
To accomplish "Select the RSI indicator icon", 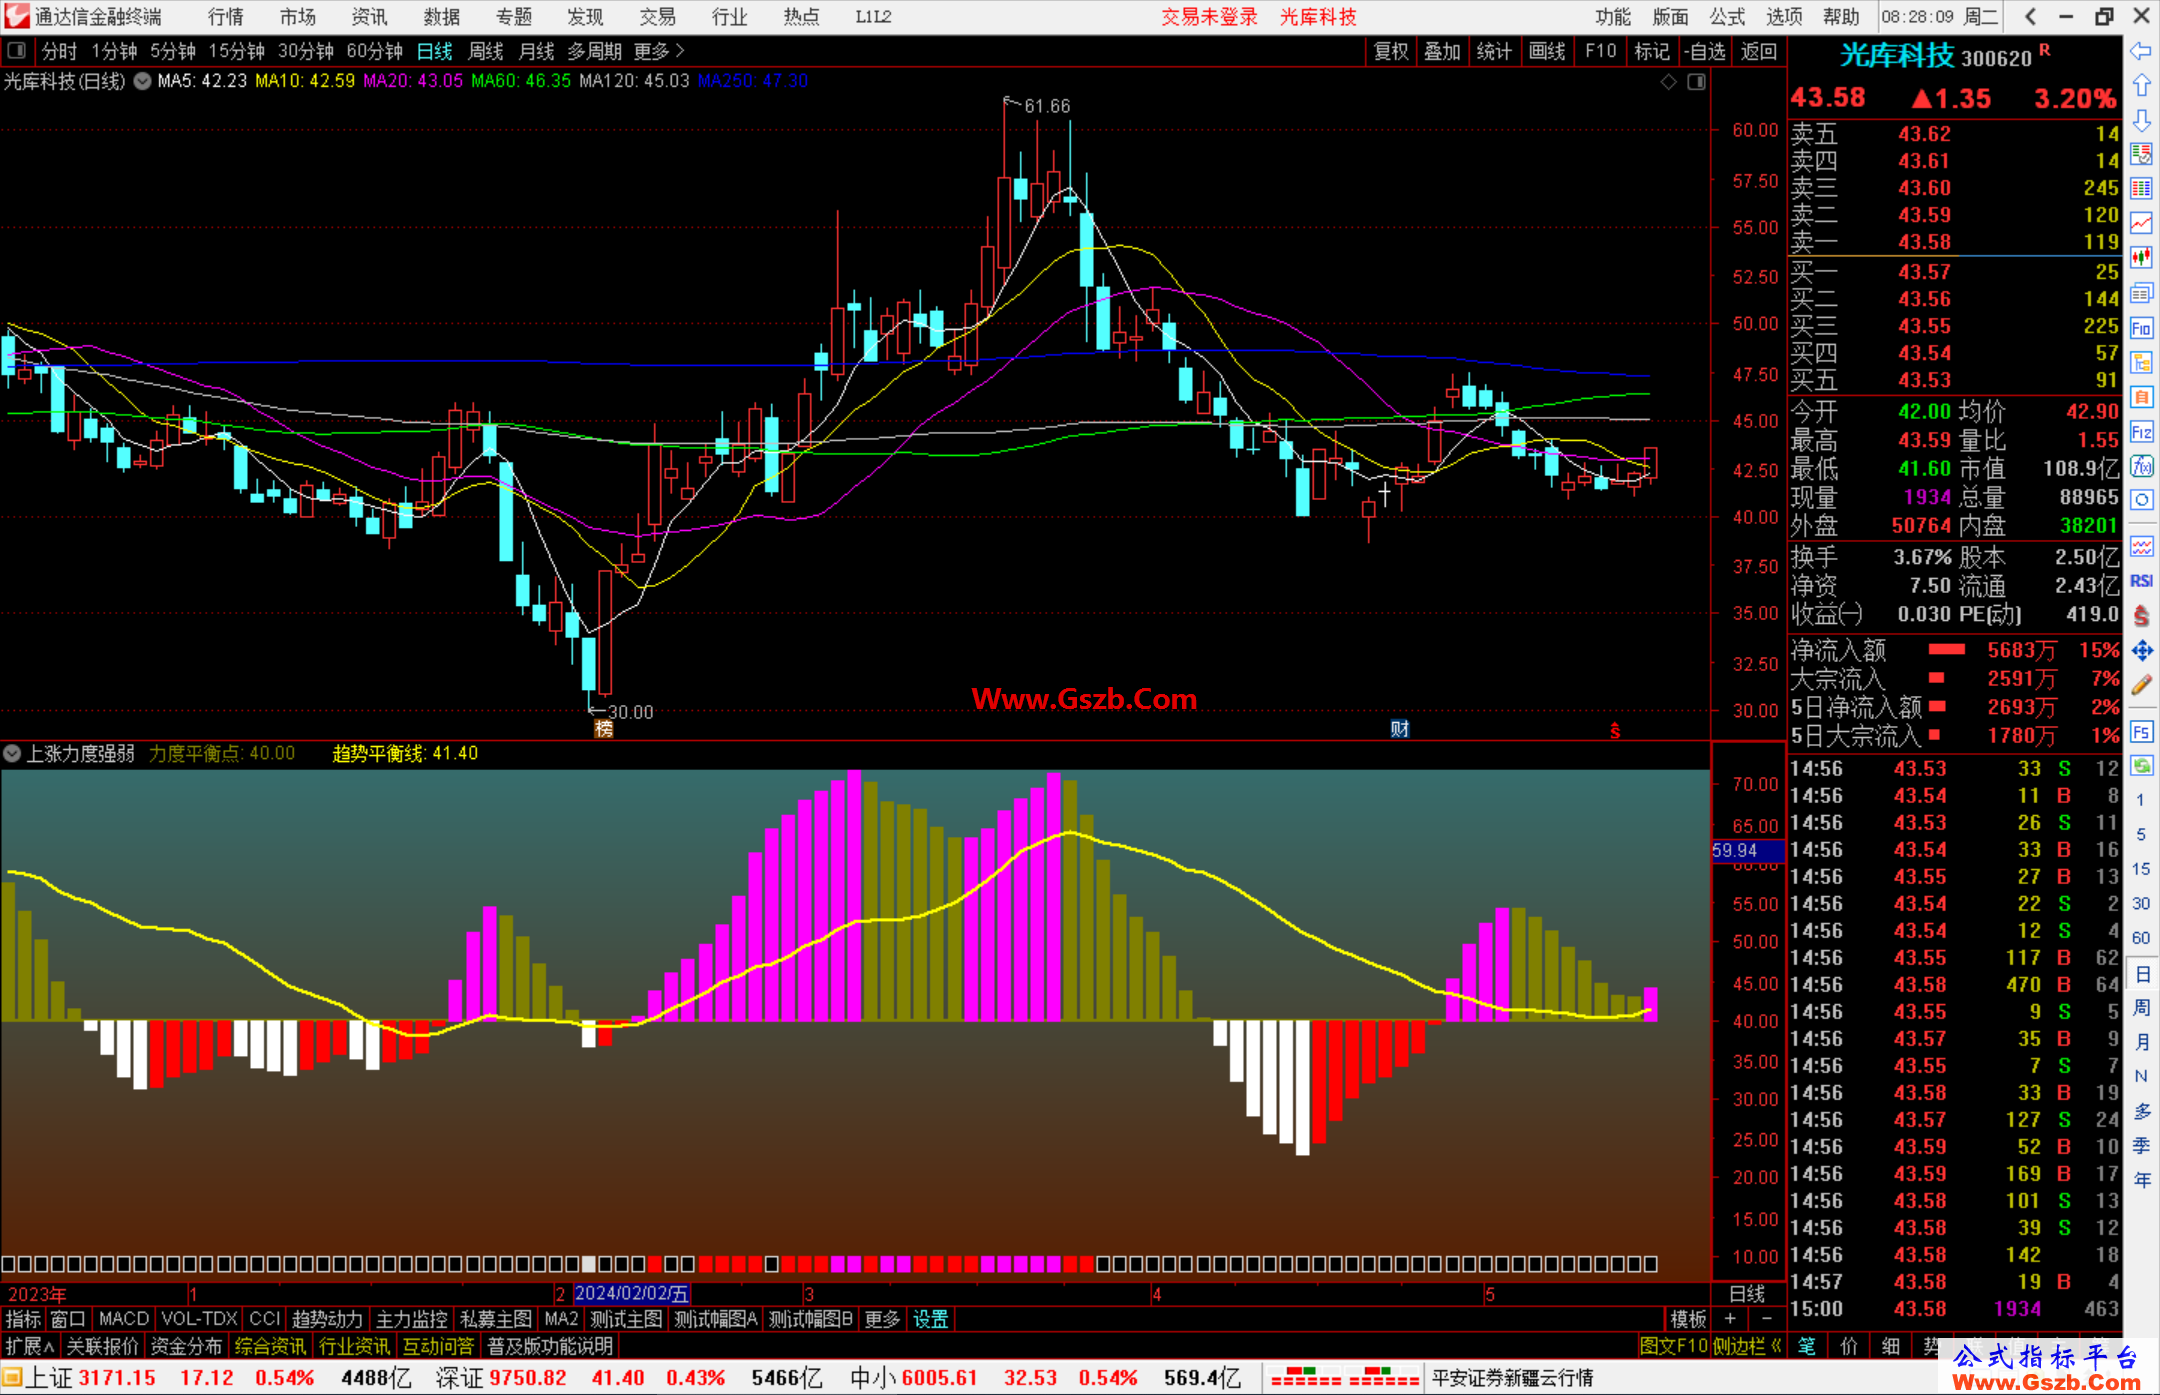I will click(x=2141, y=581).
